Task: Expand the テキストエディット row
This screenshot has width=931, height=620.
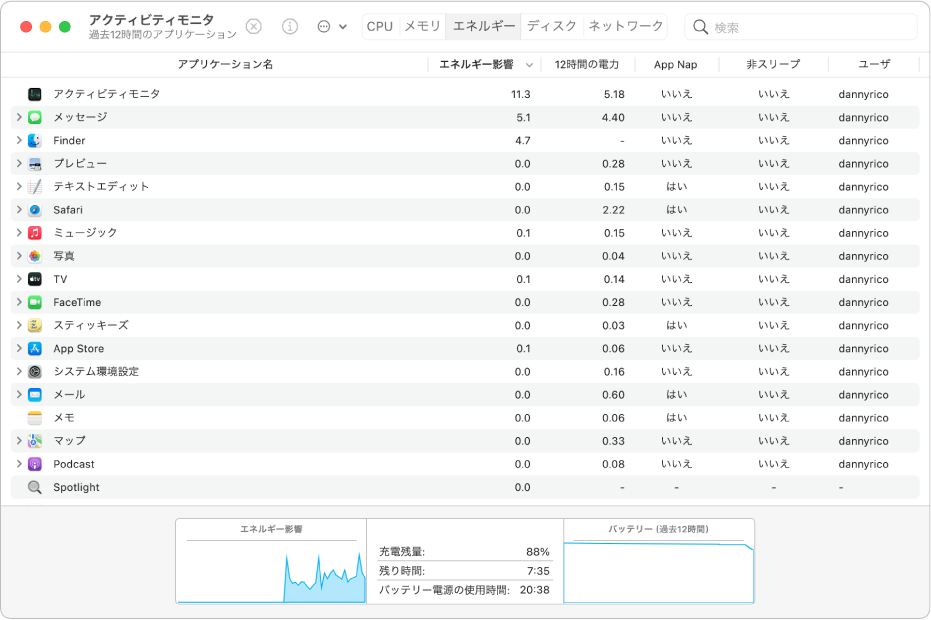Action: point(19,186)
